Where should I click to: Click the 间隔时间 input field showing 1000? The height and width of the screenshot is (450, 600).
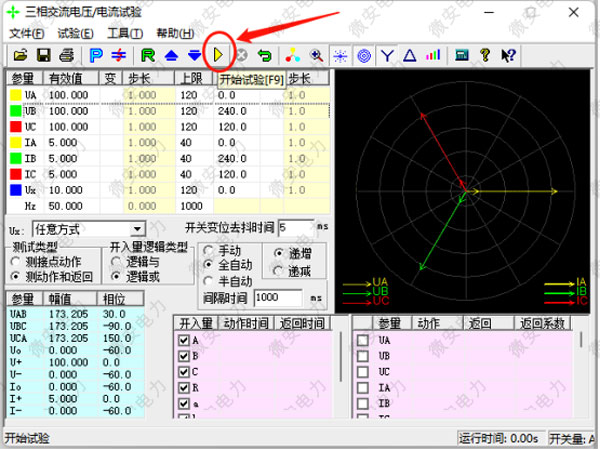(x=279, y=298)
